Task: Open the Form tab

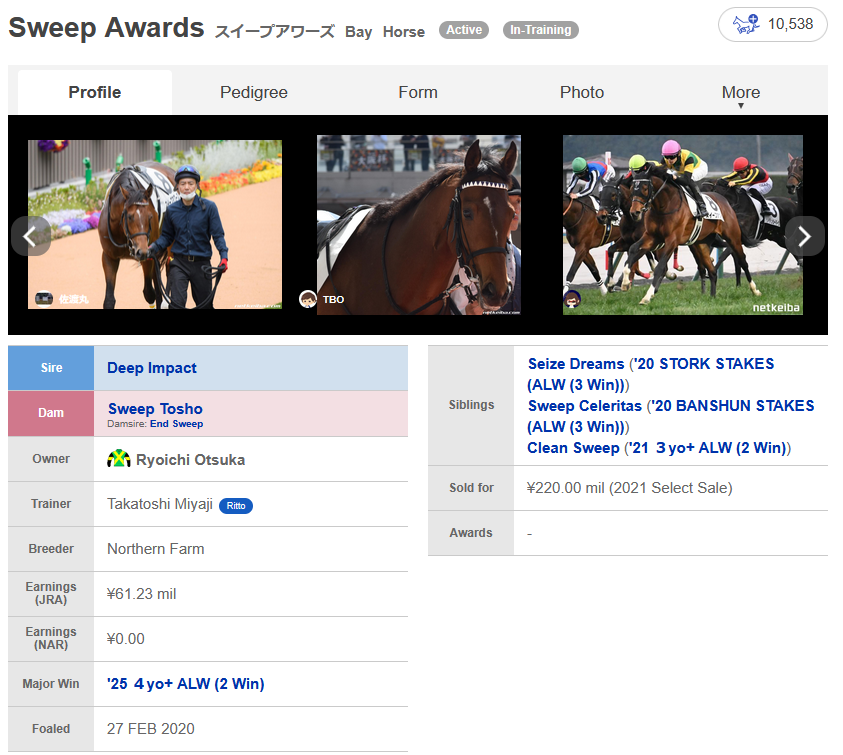Action: 418,92
